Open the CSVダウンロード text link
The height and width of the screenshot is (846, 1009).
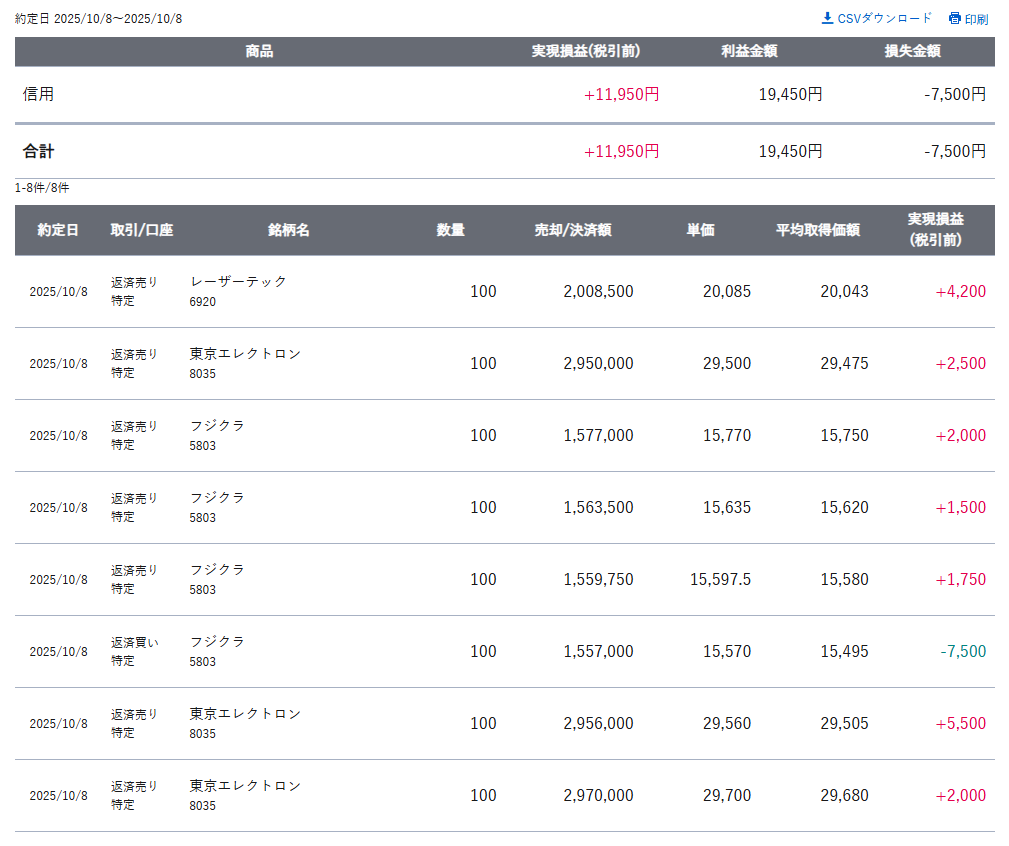884,18
